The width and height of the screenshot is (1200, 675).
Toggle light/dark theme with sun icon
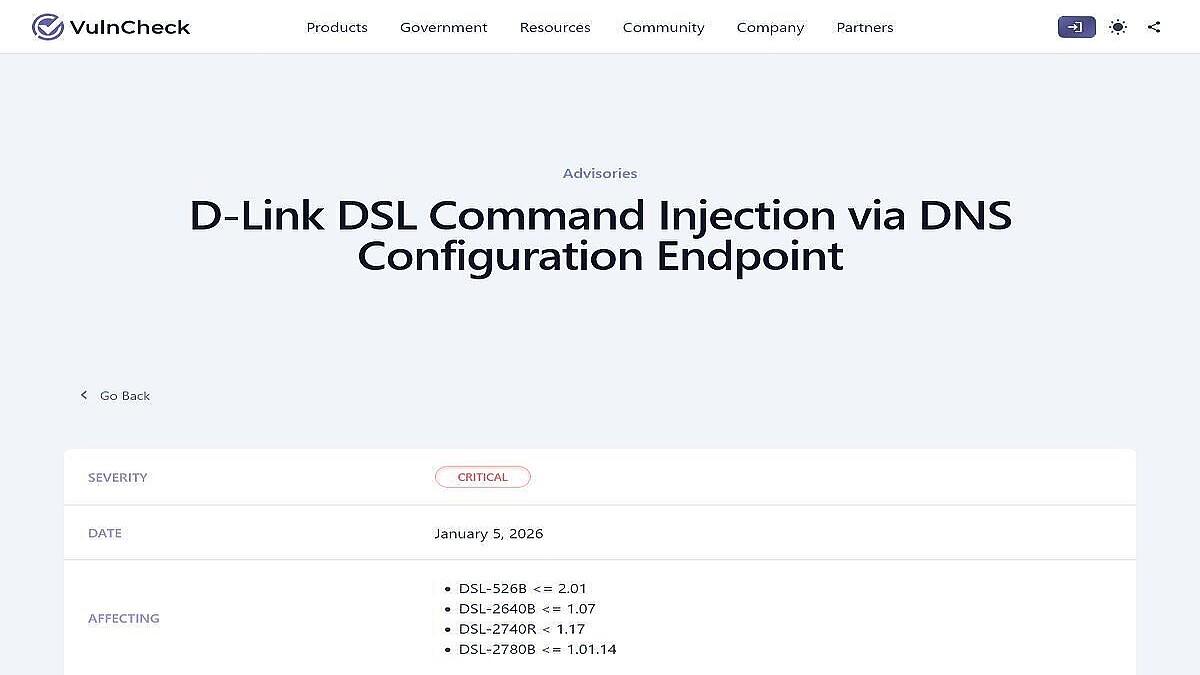point(1118,27)
